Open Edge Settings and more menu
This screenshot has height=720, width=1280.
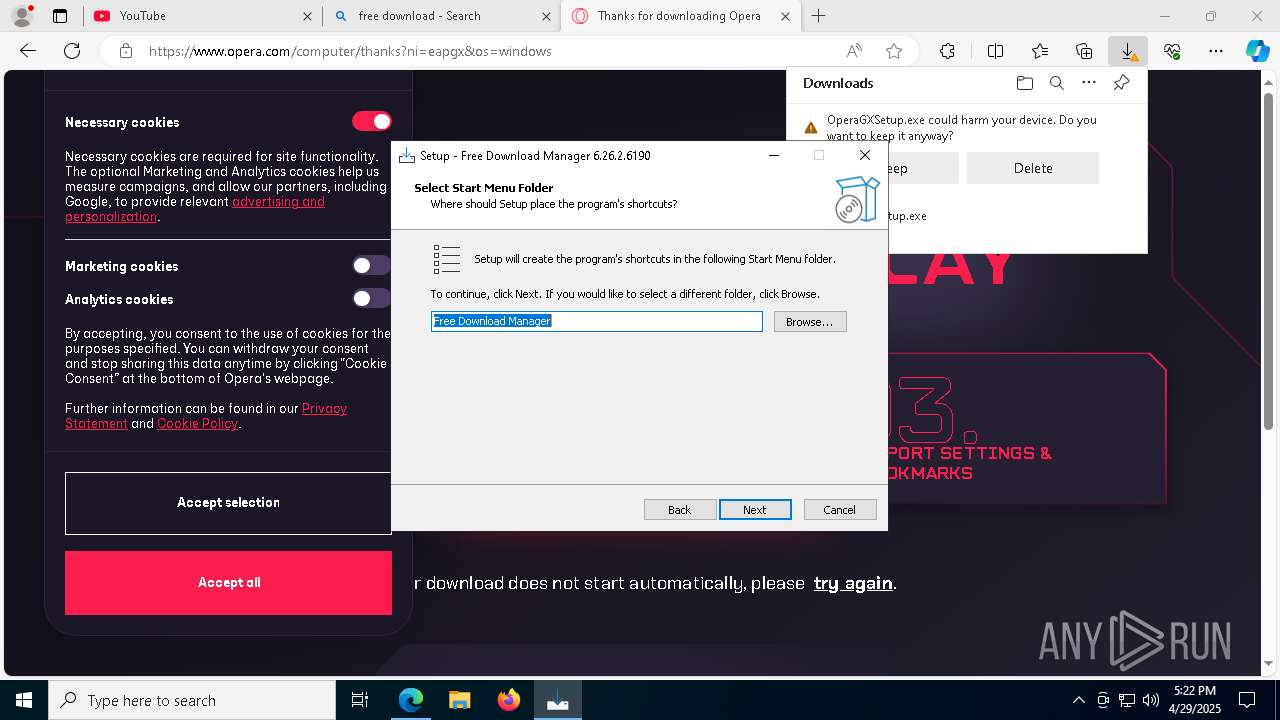pos(1216,51)
